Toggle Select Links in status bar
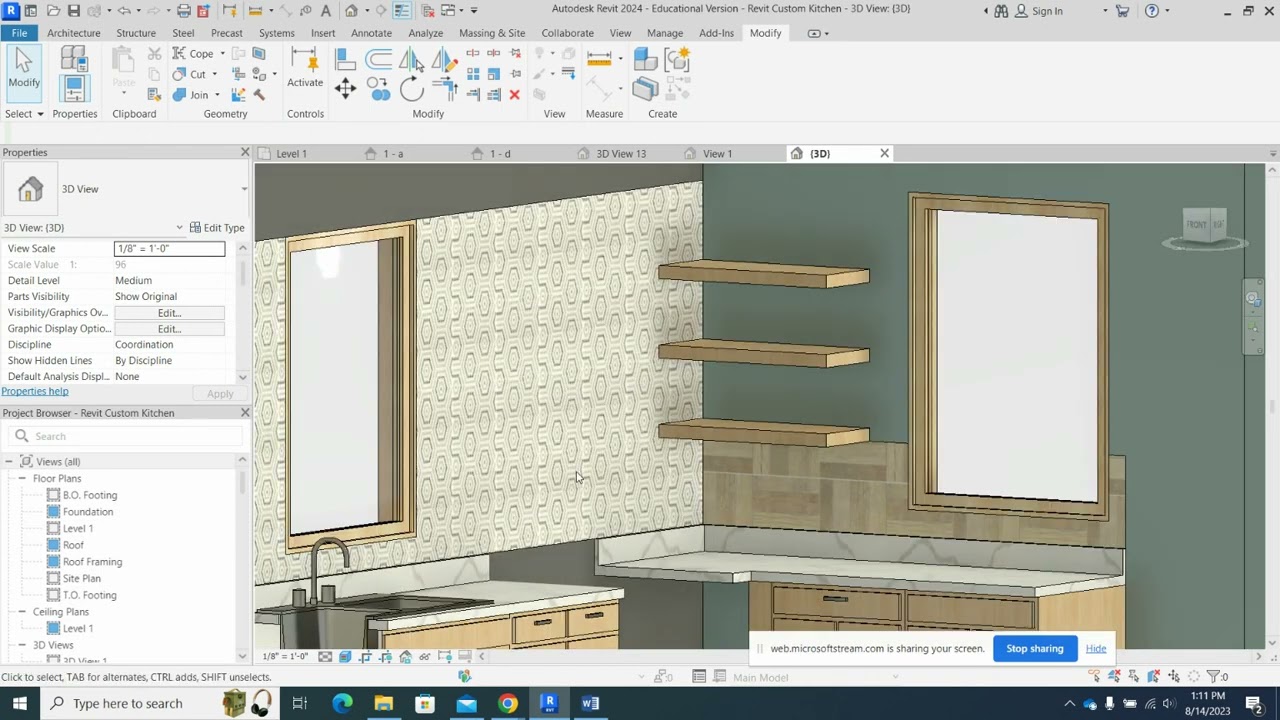This screenshot has height=720, width=1280. pyautogui.click(x=1093, y=677)
